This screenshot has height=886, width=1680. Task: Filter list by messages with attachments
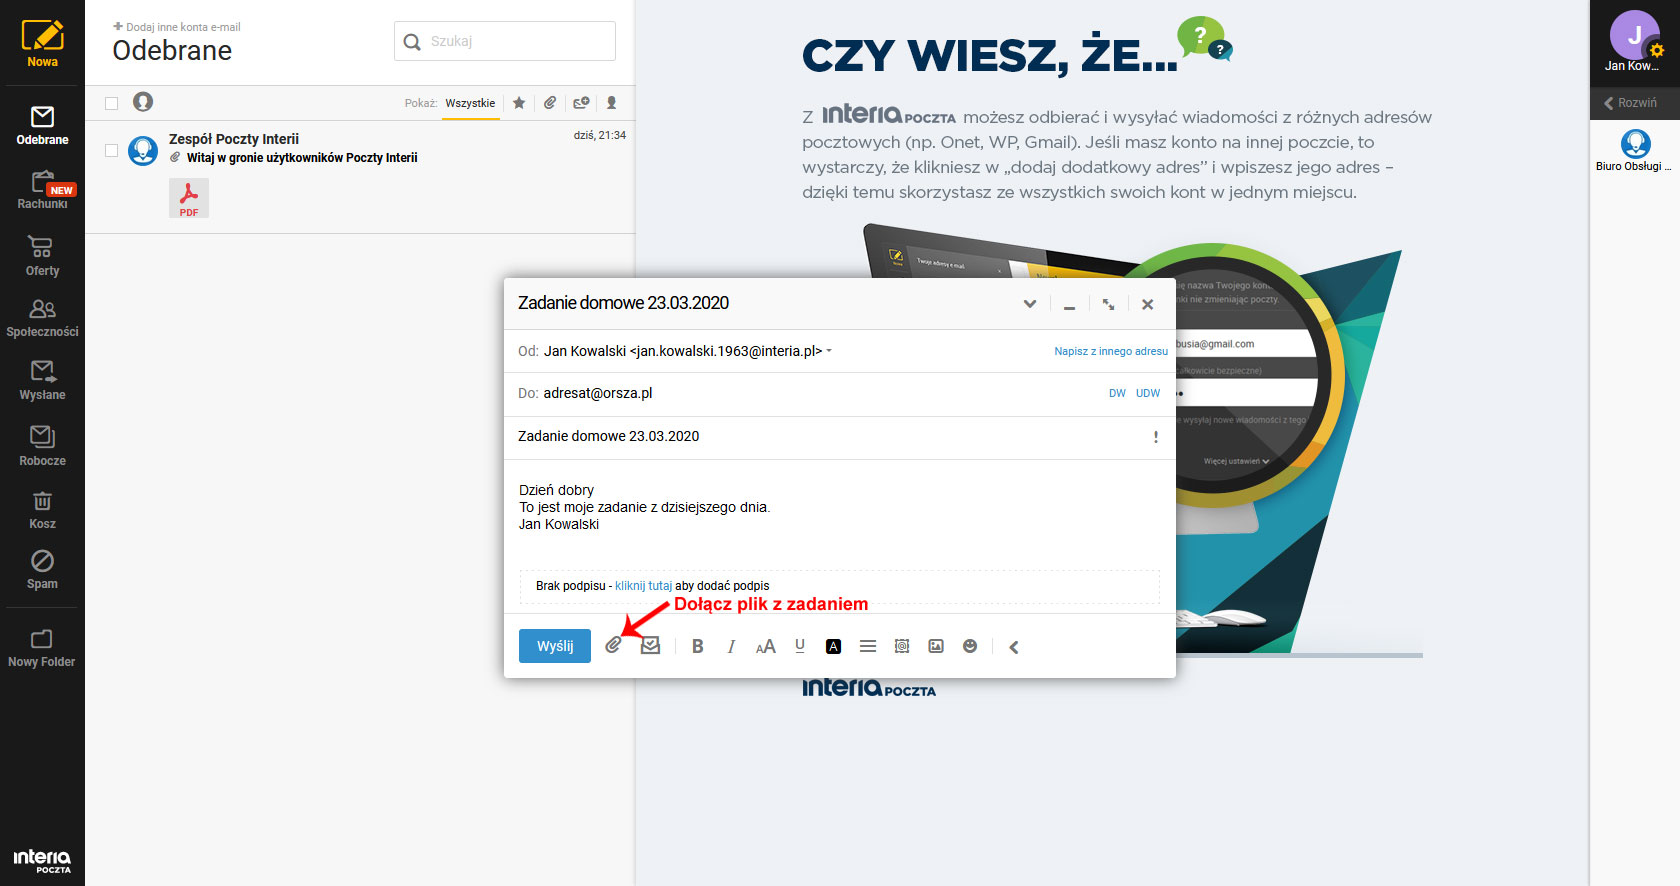550,103
